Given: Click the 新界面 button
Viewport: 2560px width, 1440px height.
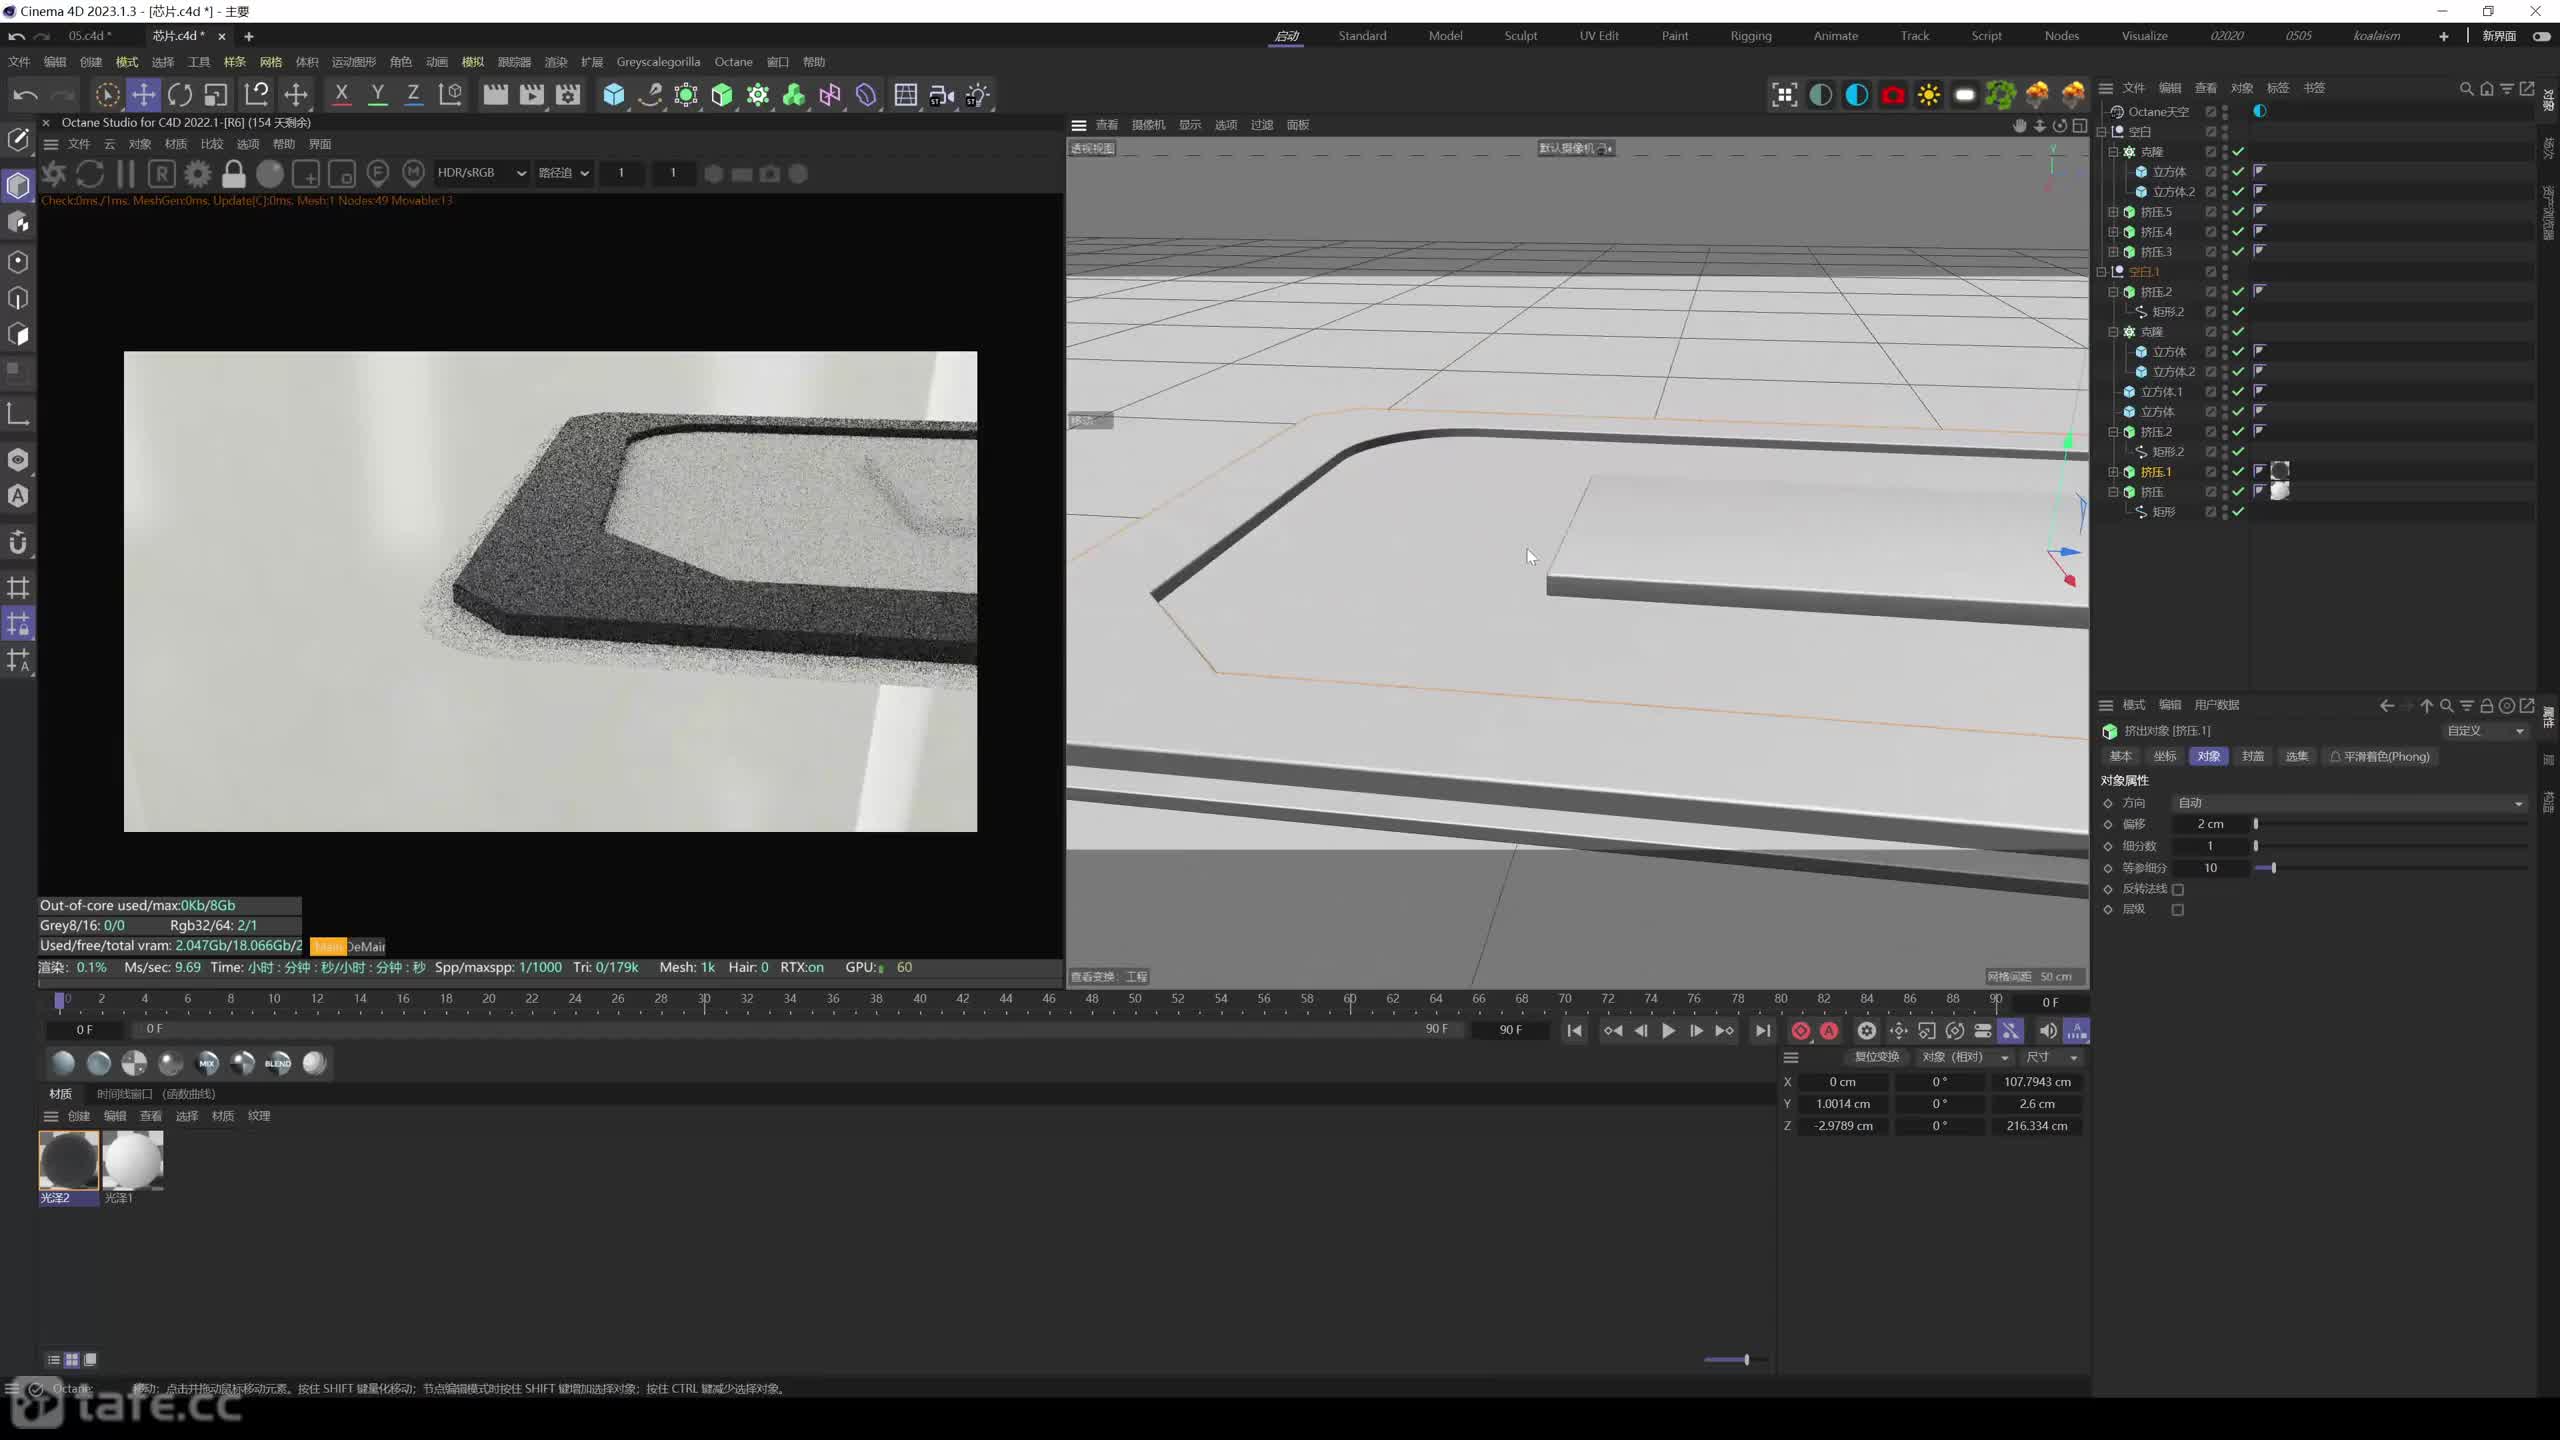Looking at the screenshot, I should point(2499,36).
